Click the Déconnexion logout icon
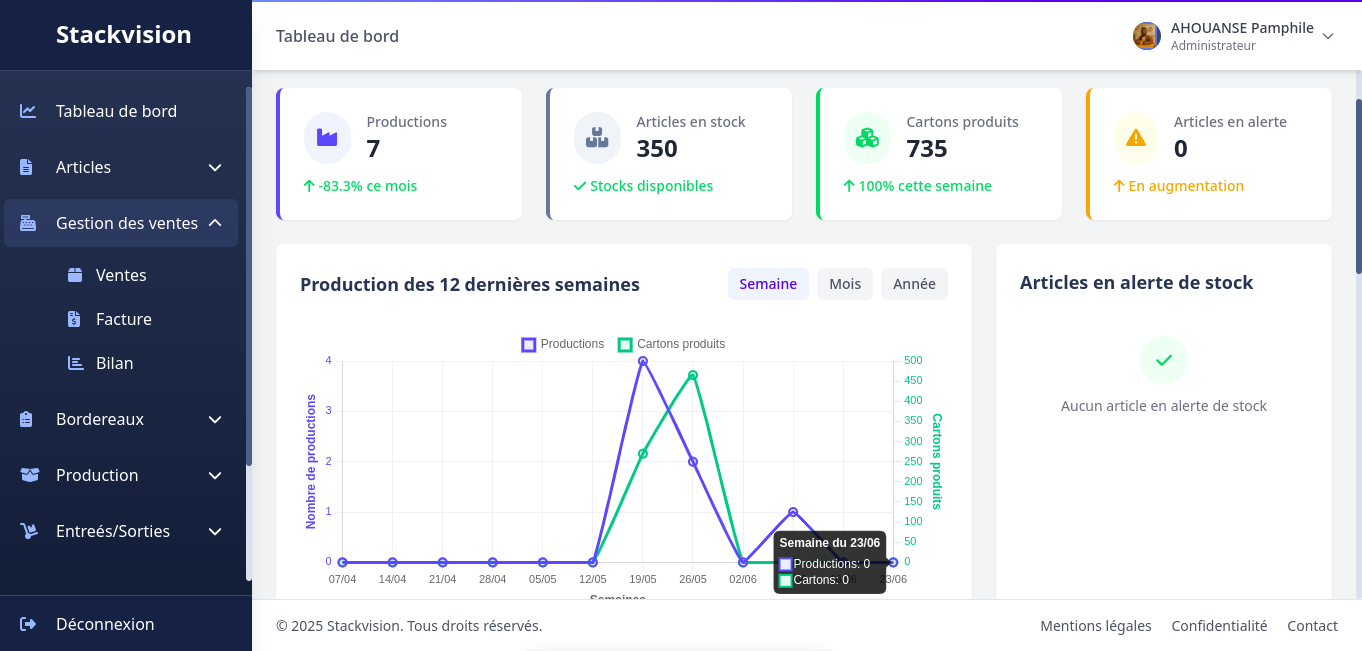 click(x=28, y=624)
